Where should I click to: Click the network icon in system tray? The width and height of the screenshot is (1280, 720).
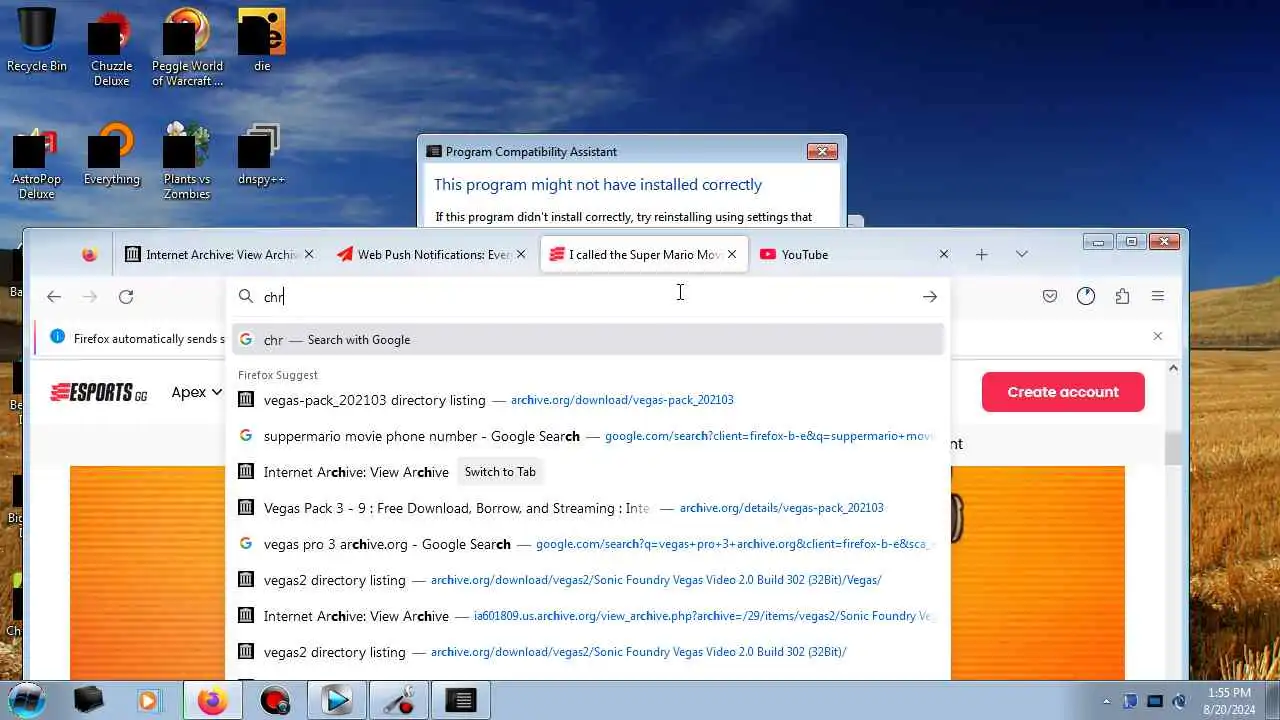pos(1155,701)
